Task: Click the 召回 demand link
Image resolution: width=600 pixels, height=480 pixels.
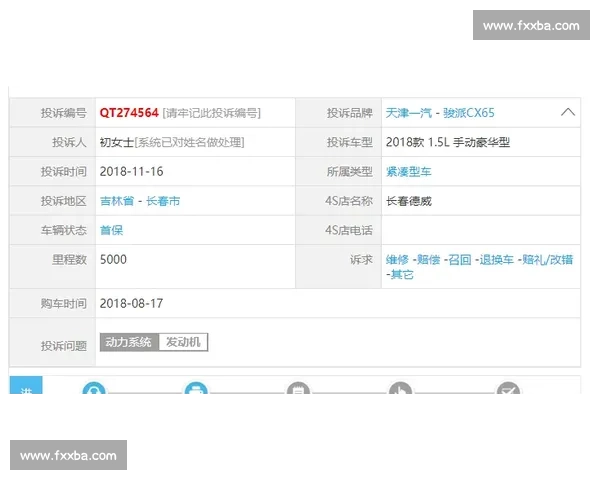Action: pyautogui.click(x=460, y=260)
